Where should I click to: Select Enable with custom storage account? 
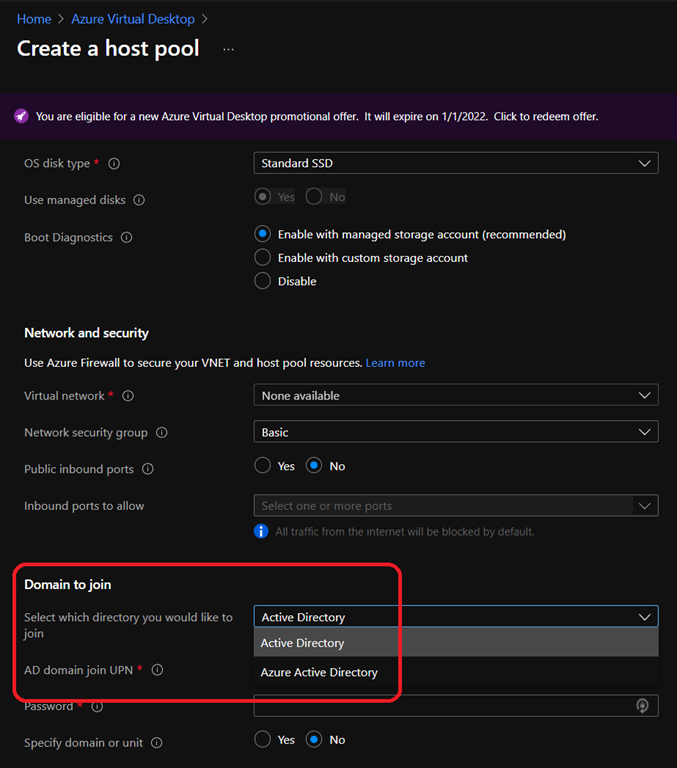click(263, 258)
